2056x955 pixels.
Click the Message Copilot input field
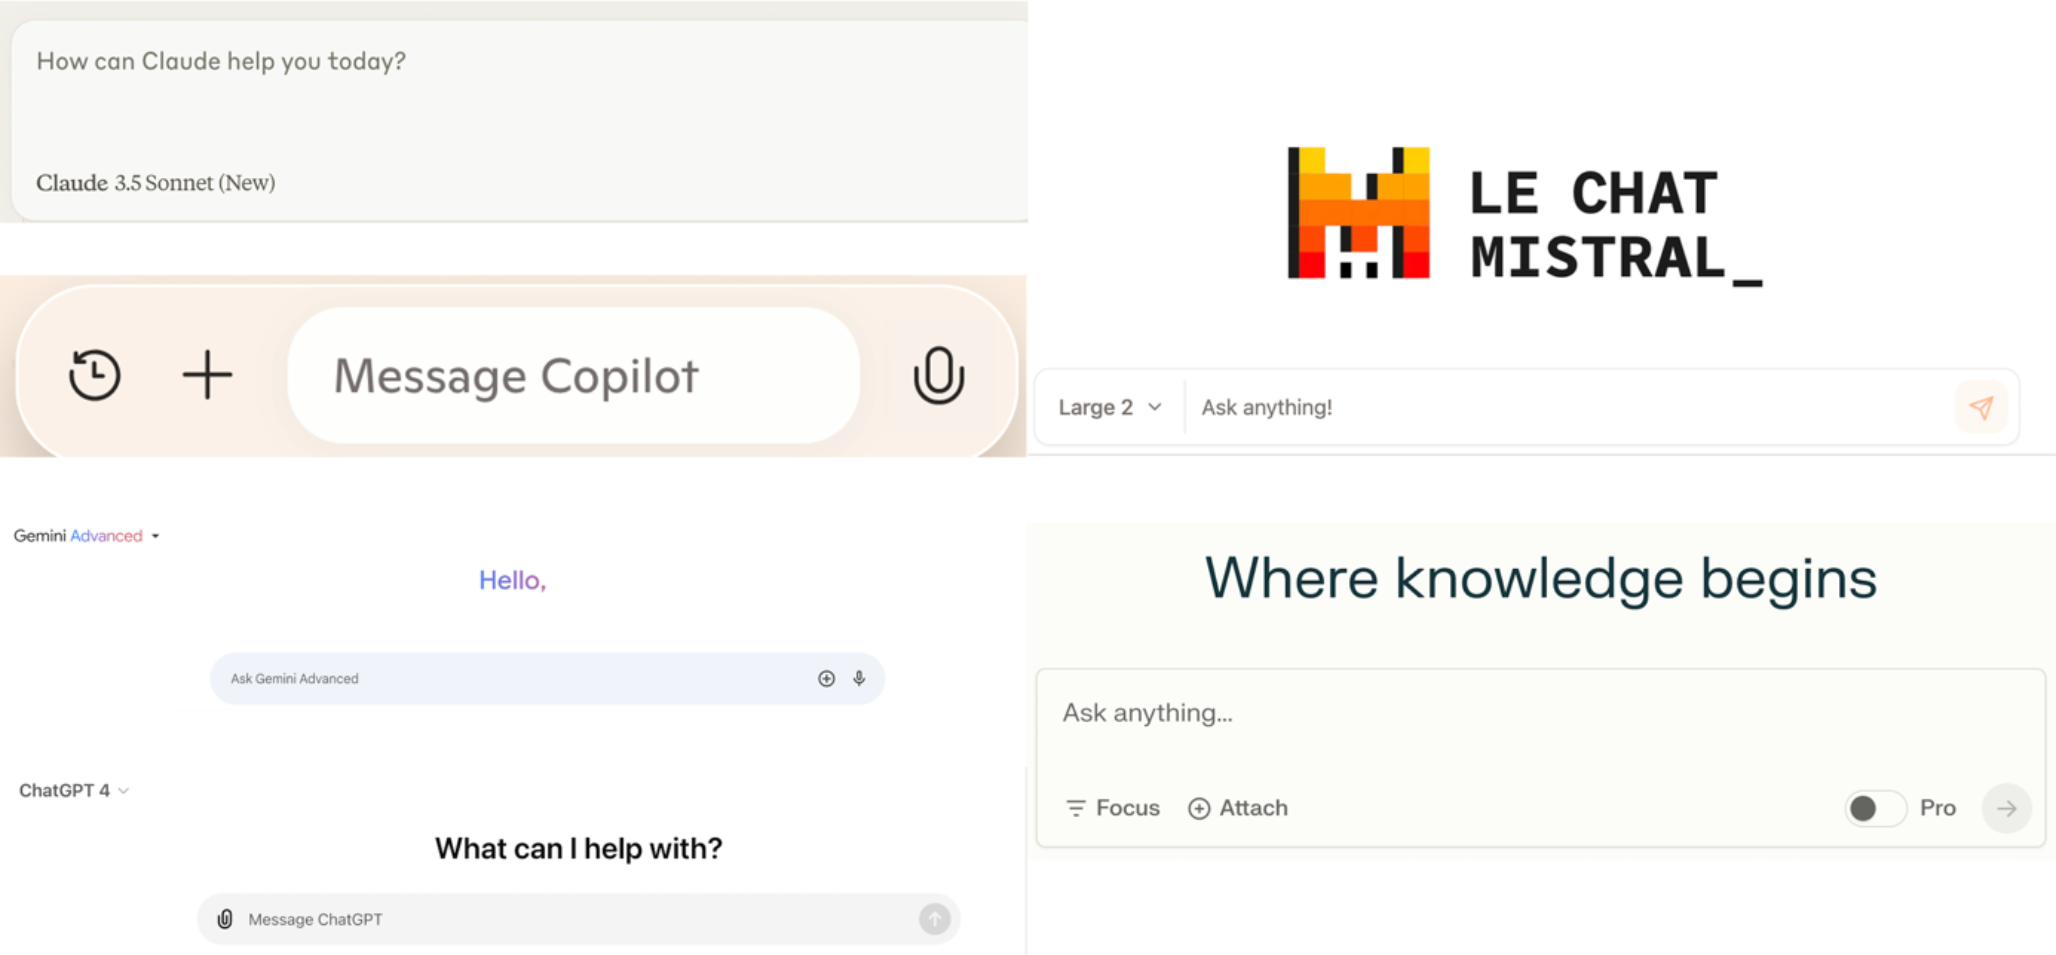573,375
